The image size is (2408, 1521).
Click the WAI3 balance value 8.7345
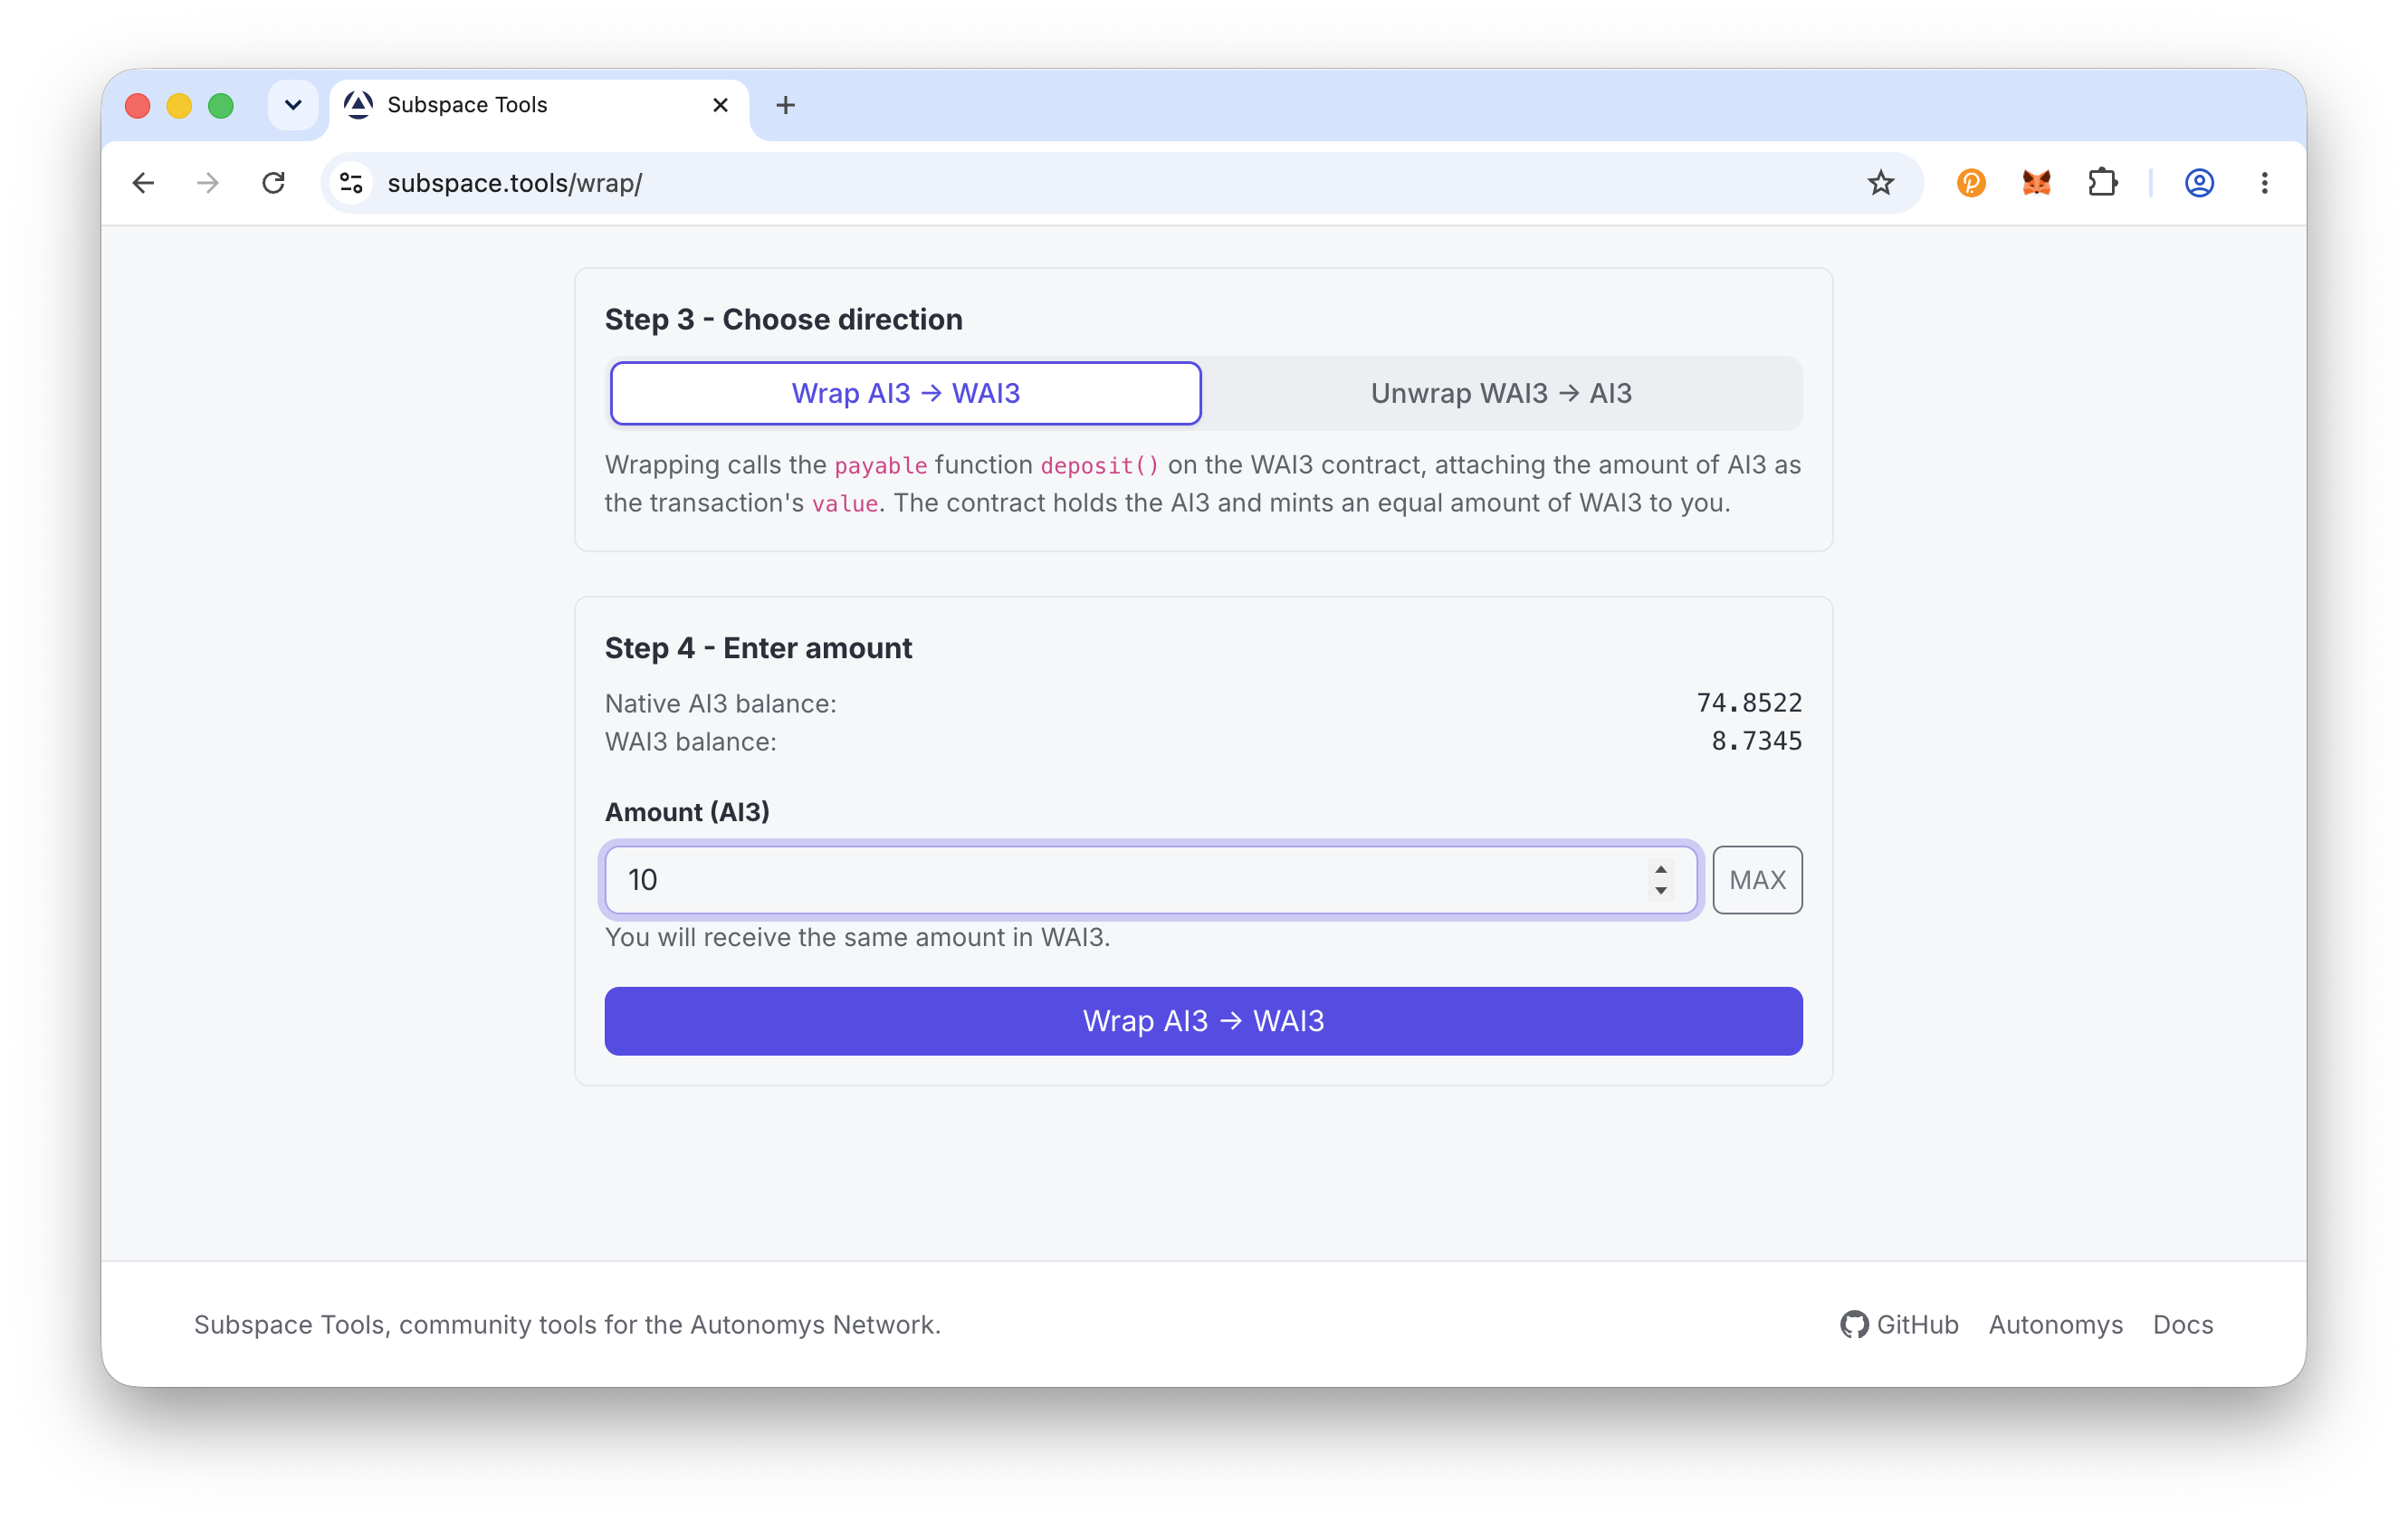click(x=1756, y=741)
